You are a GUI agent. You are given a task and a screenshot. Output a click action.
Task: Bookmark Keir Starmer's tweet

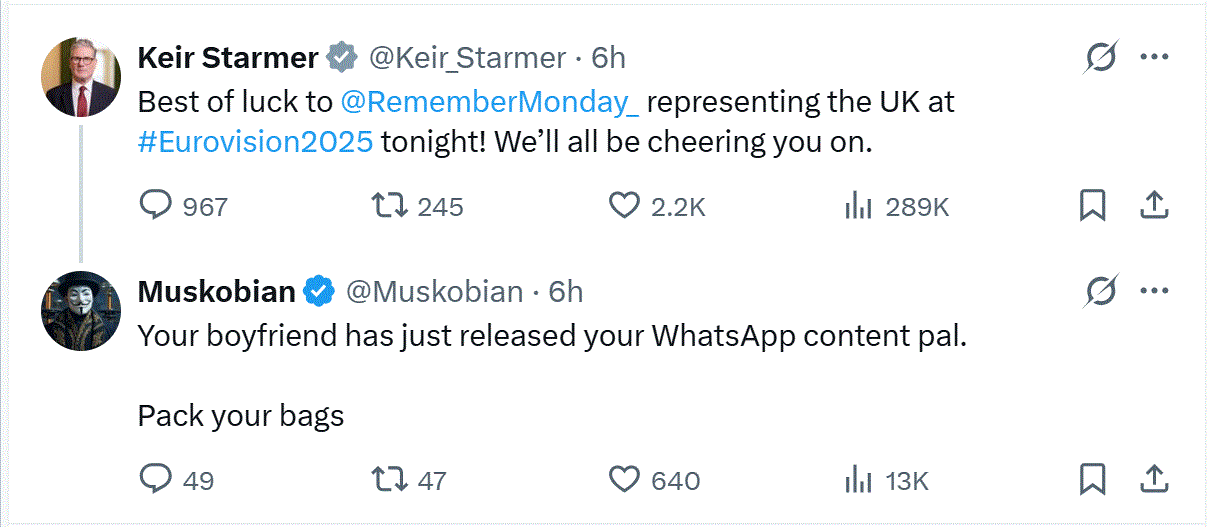(x=1092, y=206)
